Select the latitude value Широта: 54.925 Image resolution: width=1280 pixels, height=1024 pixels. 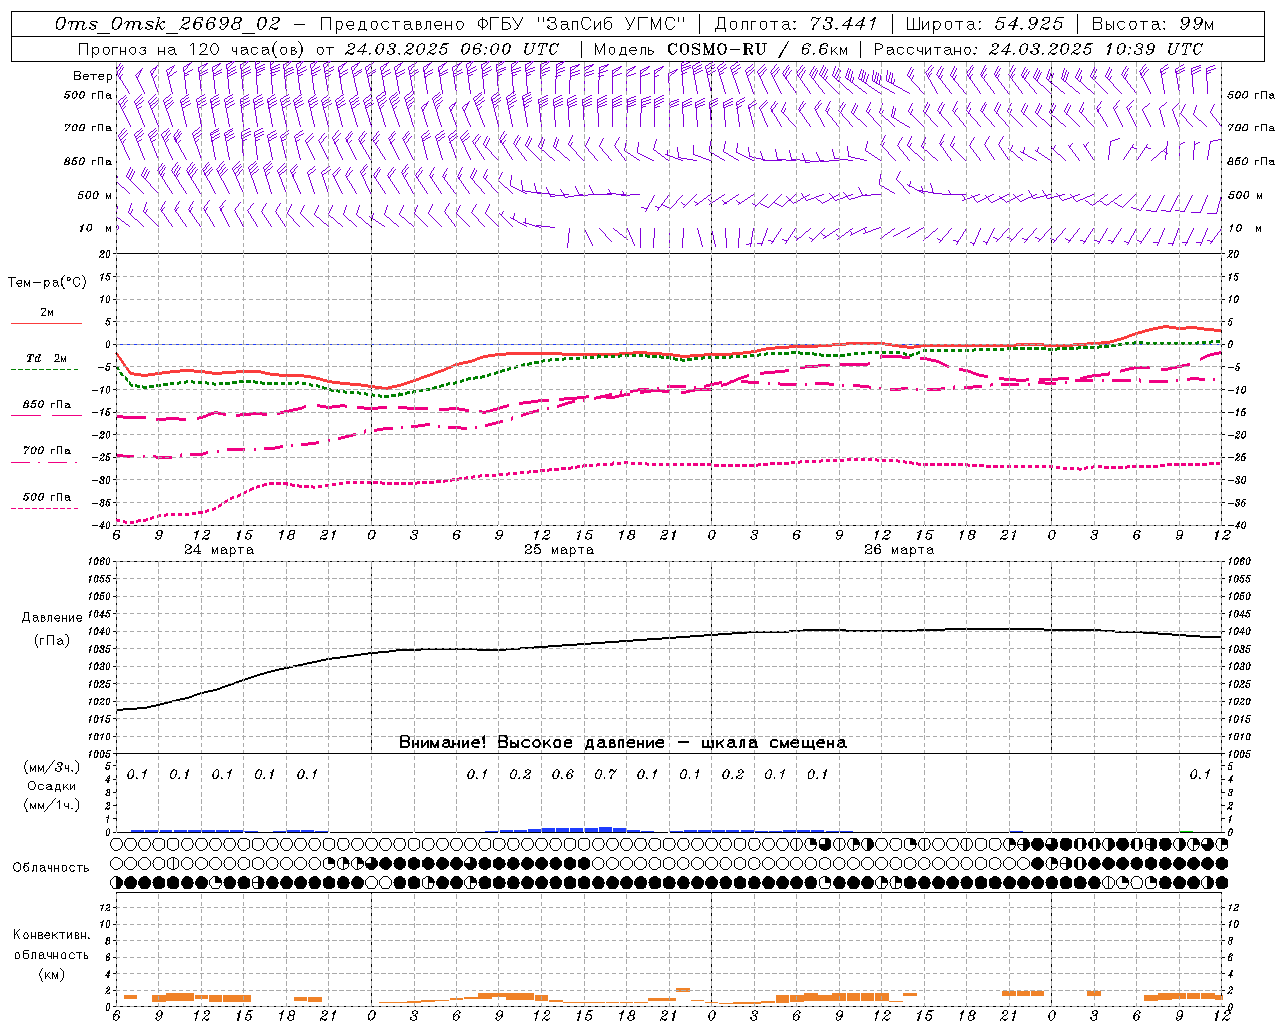[x=984, y=24]
